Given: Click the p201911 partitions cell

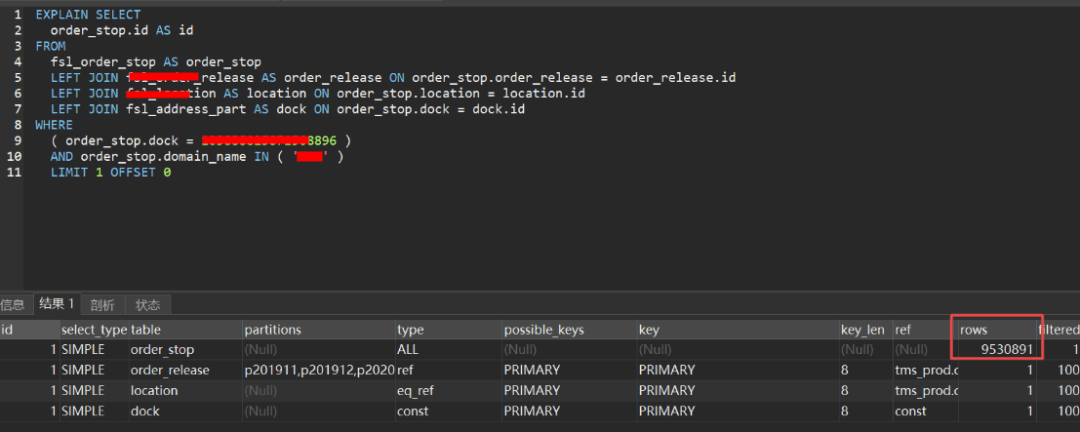Looking at the screenshot, I should pos(319,370).
